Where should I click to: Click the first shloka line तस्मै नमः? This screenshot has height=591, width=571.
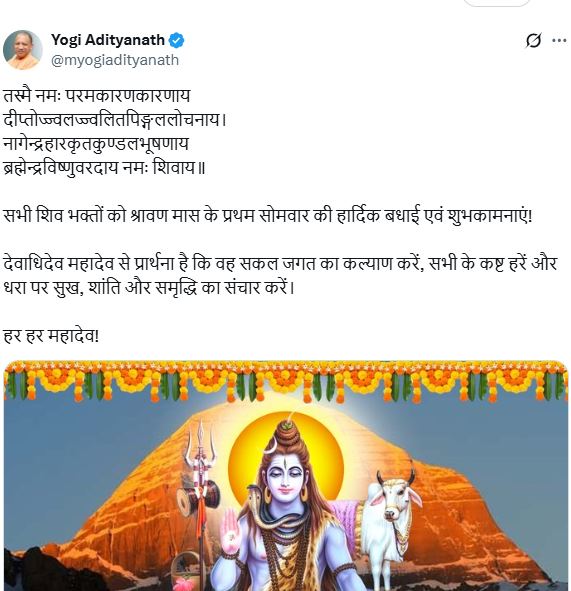(96, 96)
